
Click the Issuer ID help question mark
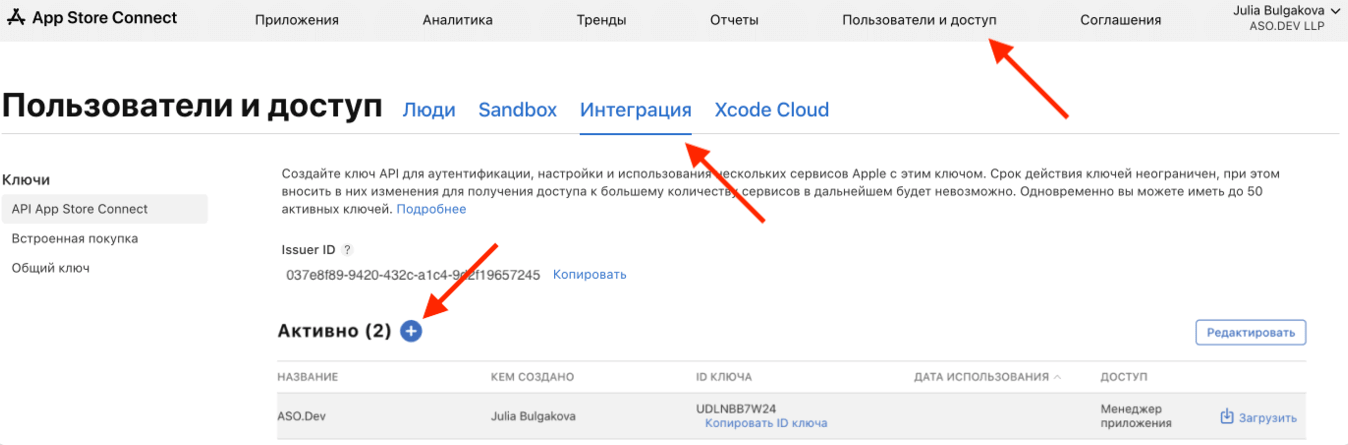[347, 250]
